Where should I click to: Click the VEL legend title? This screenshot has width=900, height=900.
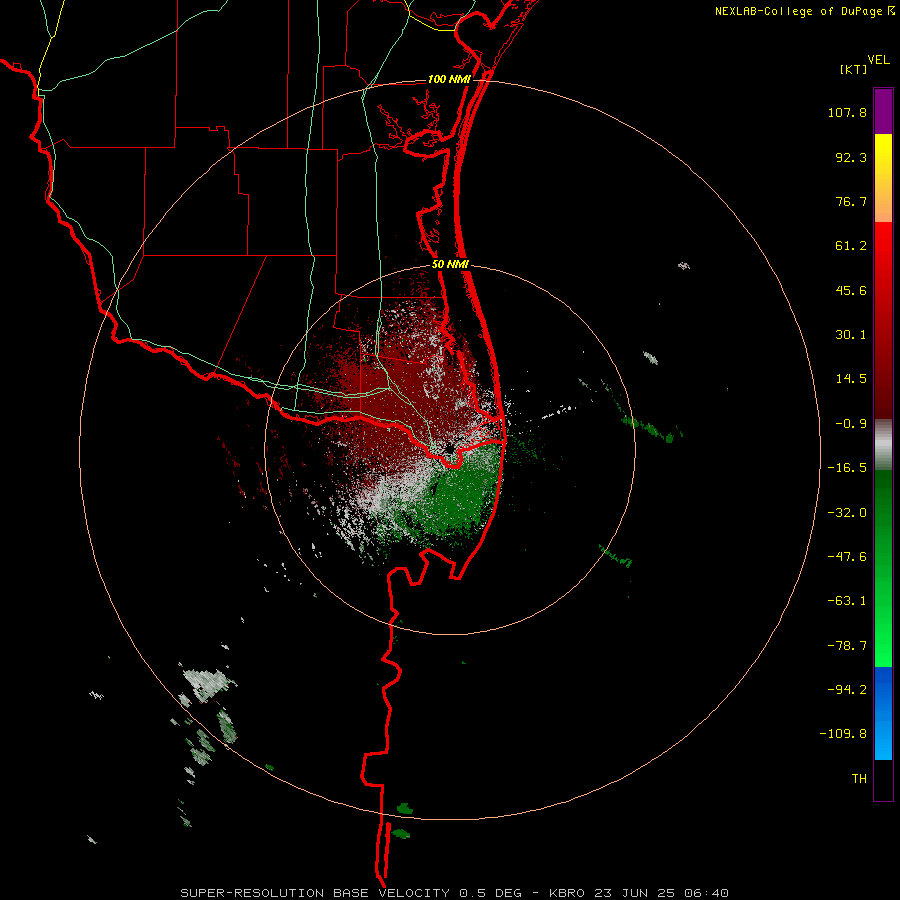coord(878,60)
